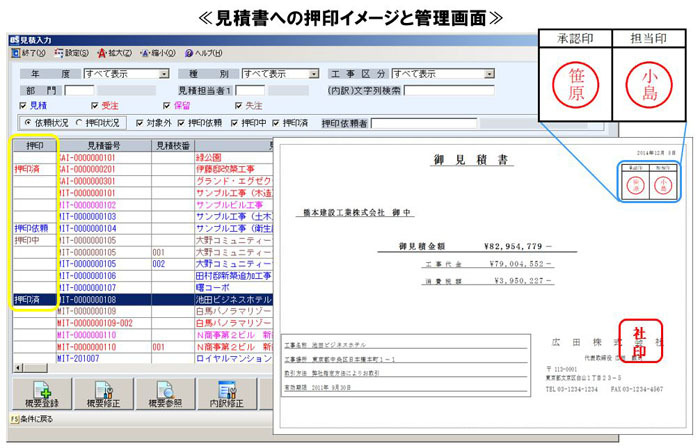Click the 押印中 status cell
700x448 pixels.
[x=35, y=241]
